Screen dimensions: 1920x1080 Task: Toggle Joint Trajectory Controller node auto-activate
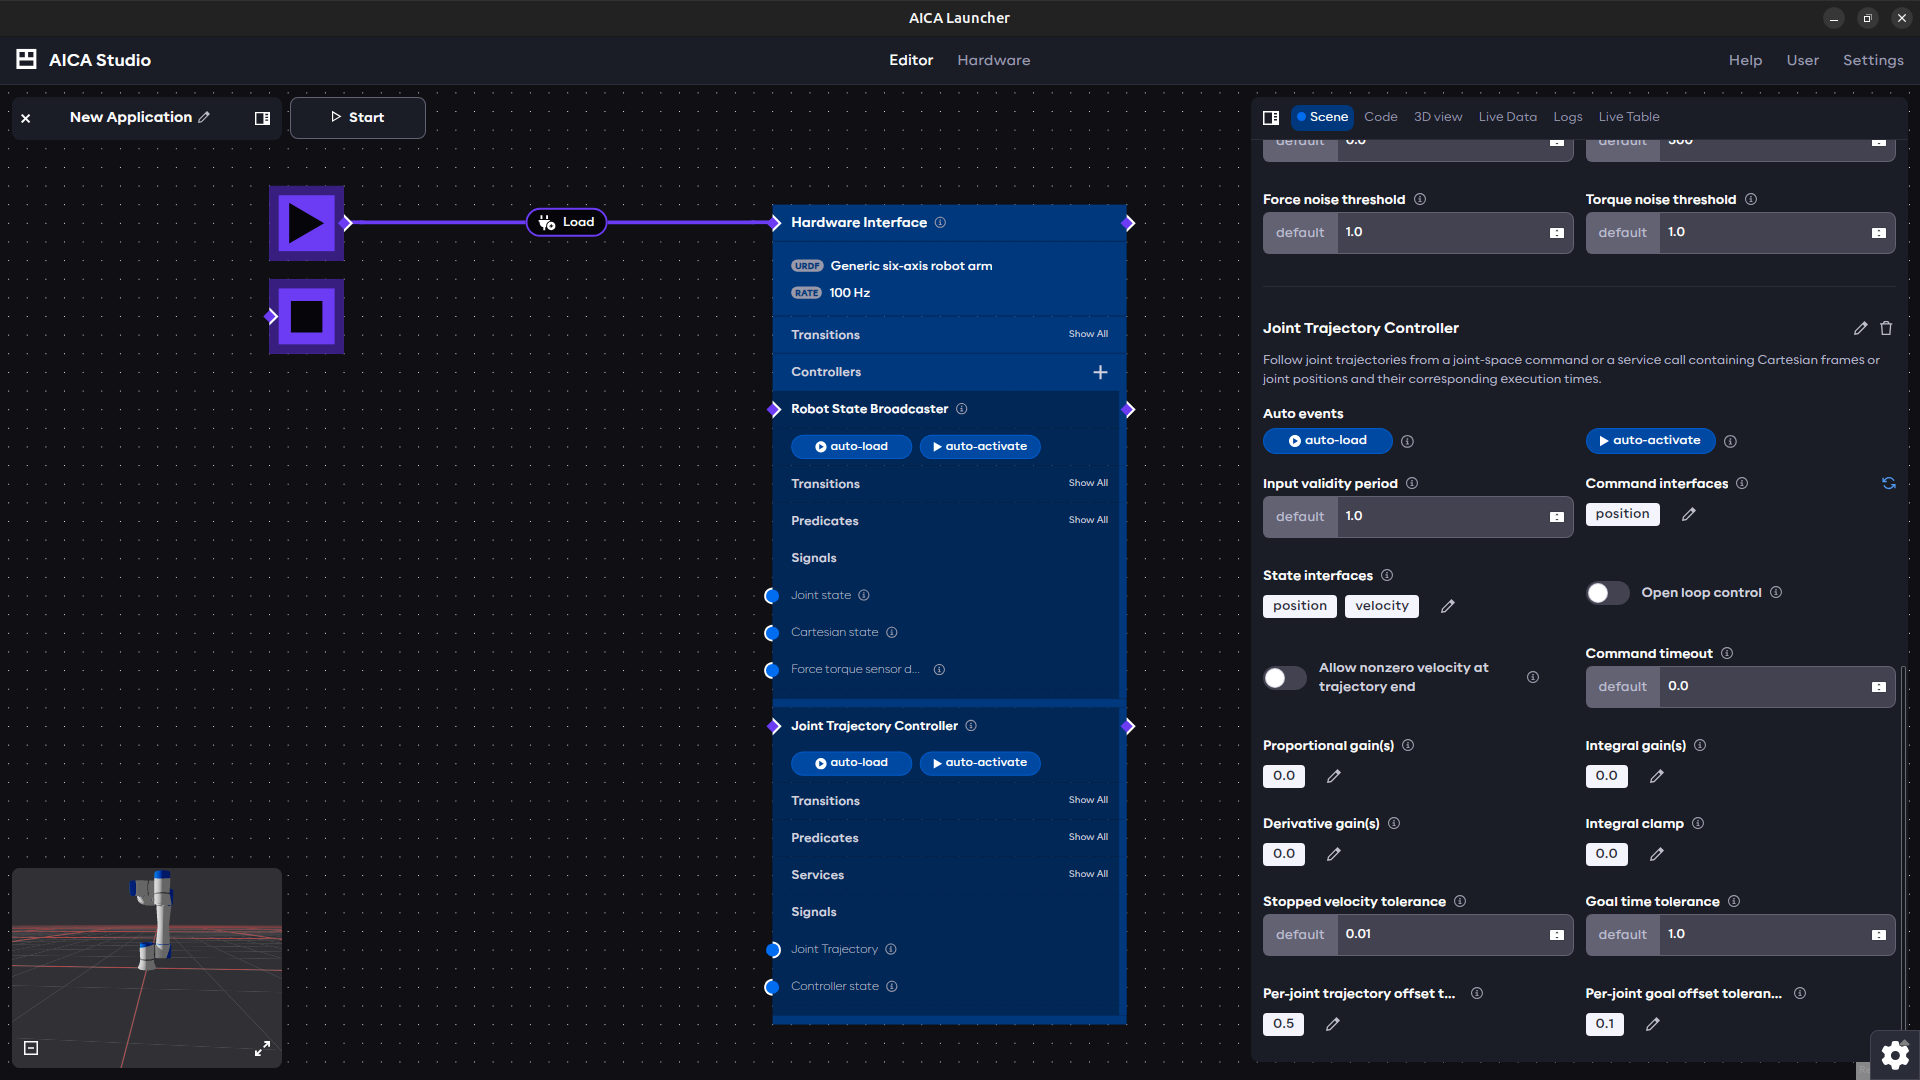coord(980,763)
